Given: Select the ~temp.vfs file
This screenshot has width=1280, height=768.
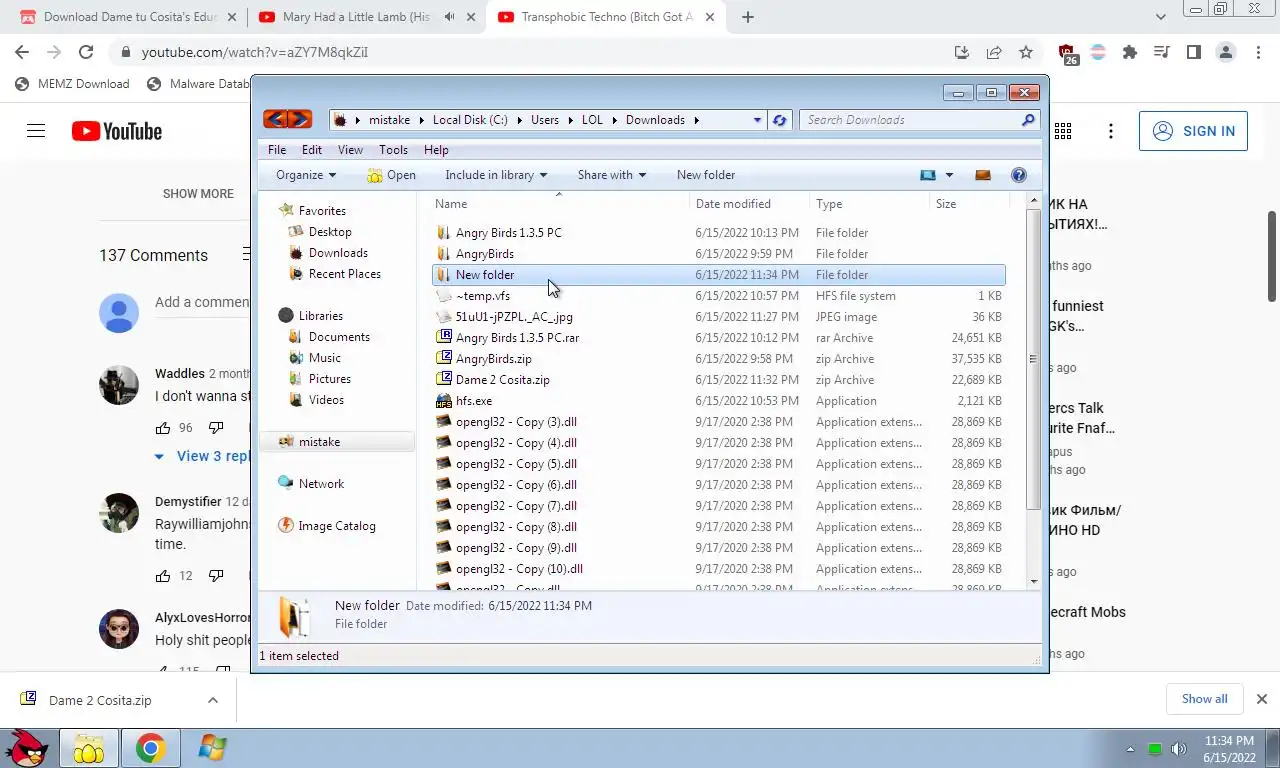Looking at the screenshot, I should point(482,296).
